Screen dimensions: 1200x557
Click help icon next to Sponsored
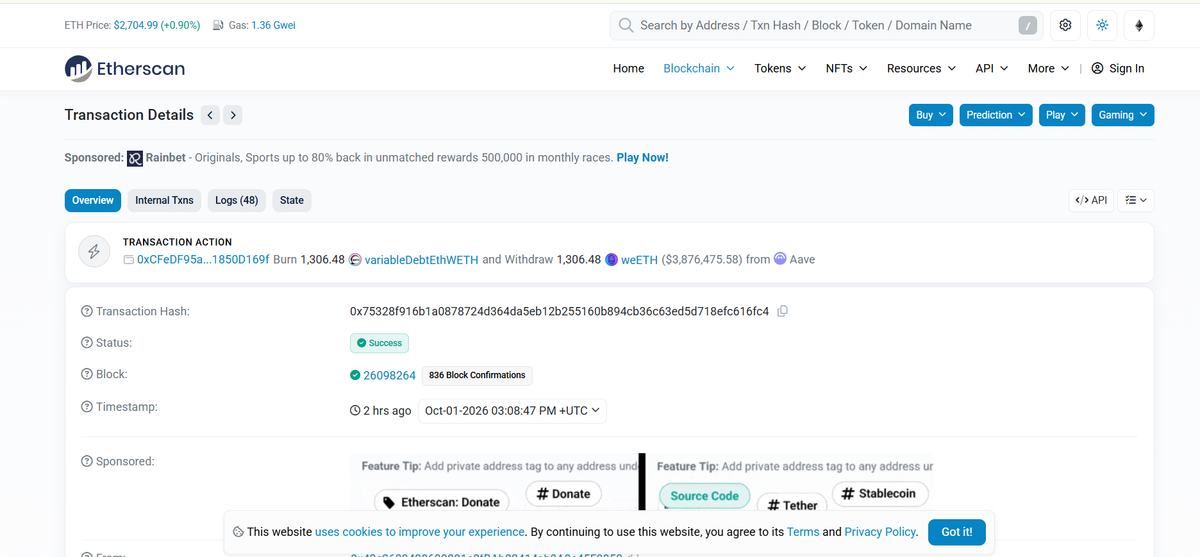(x=86, y=462)
